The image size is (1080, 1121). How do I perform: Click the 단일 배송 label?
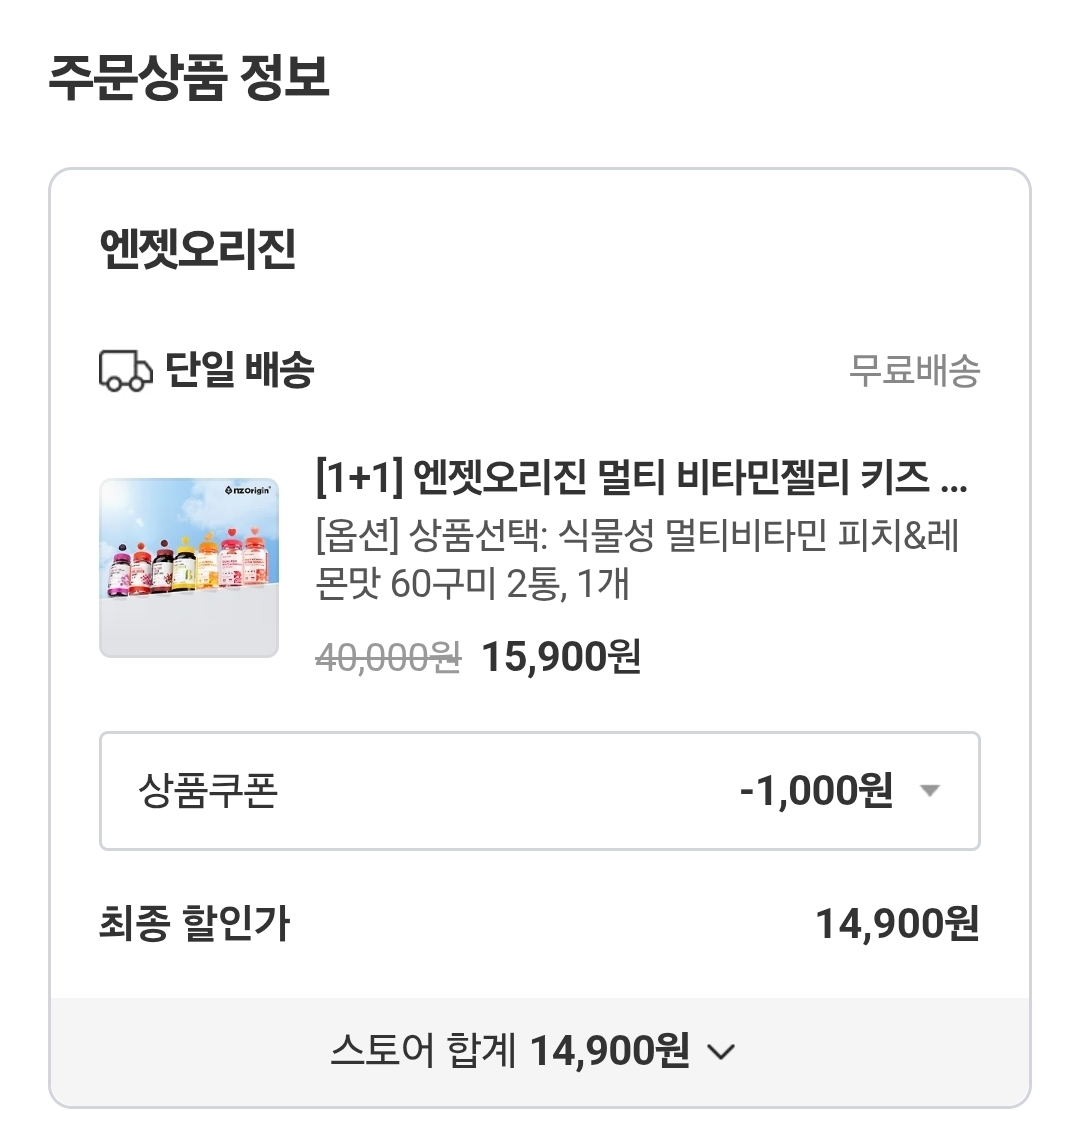(240, 370)
